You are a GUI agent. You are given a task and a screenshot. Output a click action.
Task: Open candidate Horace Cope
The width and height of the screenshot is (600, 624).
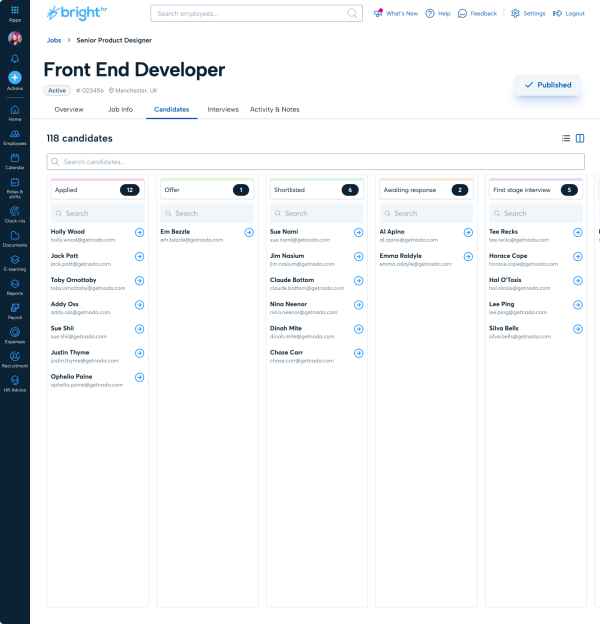508,256
